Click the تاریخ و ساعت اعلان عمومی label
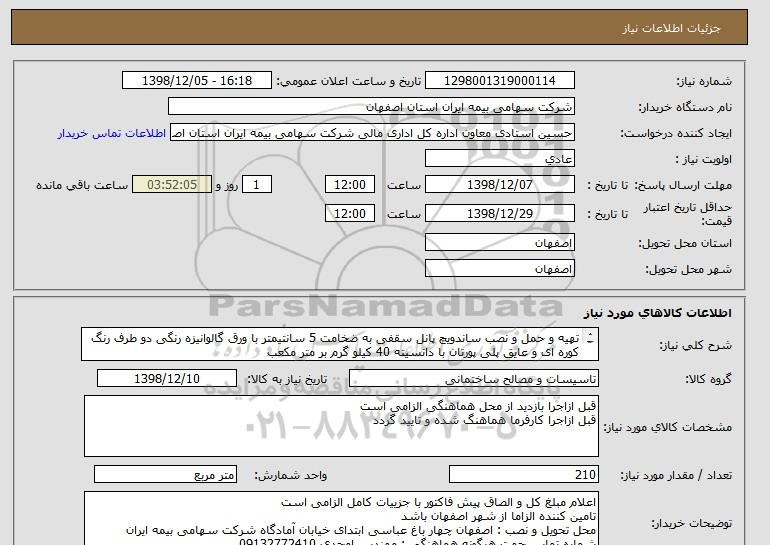 (x=349, y=81)
